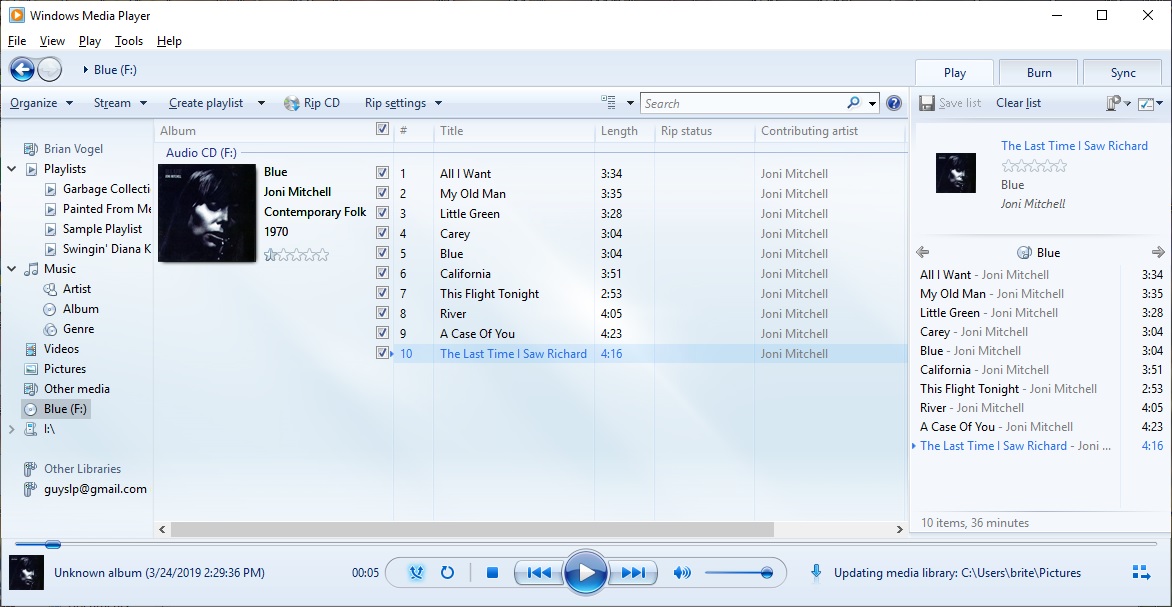Uncheck the All I Want track checkbox
This screenshot has height=607, width=1172.
click(x=382, y=173)
